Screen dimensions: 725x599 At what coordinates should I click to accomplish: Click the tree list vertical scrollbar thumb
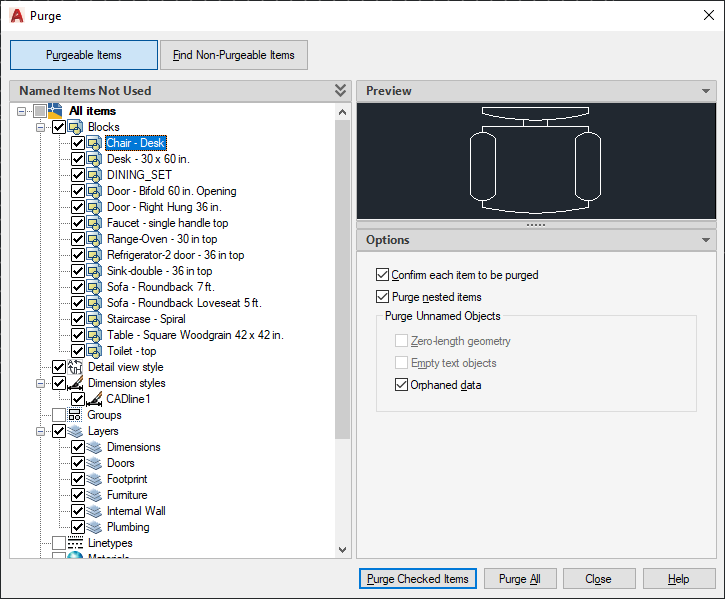tap(342, 279)
